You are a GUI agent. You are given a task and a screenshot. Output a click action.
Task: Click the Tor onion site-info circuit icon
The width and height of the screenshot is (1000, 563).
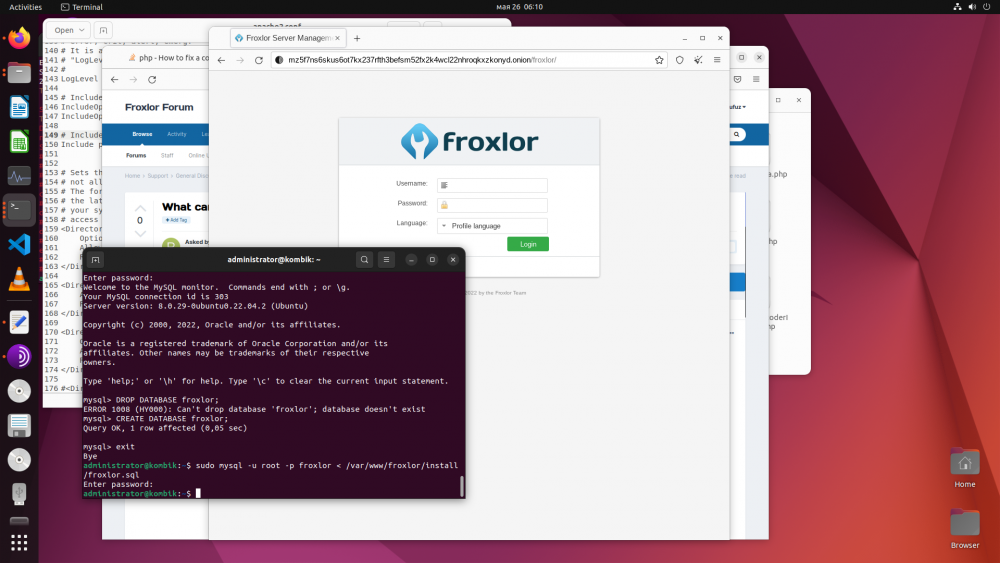click(x=279, y=60)
